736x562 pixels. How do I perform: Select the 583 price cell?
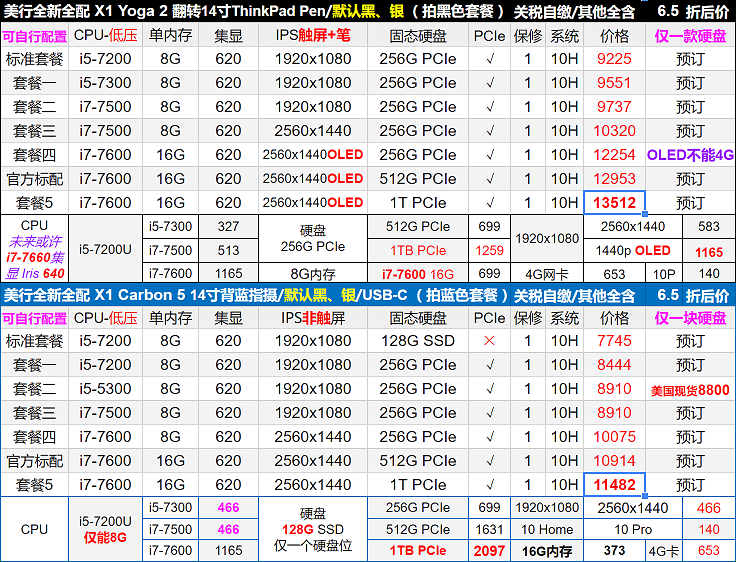[x=709, y=226]
